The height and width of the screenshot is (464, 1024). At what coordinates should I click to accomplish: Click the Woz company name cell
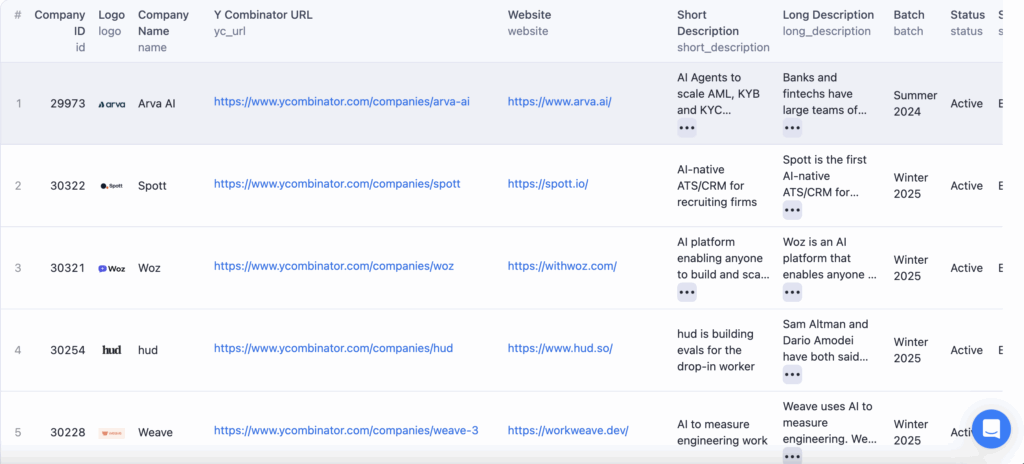tap(149, 268)
